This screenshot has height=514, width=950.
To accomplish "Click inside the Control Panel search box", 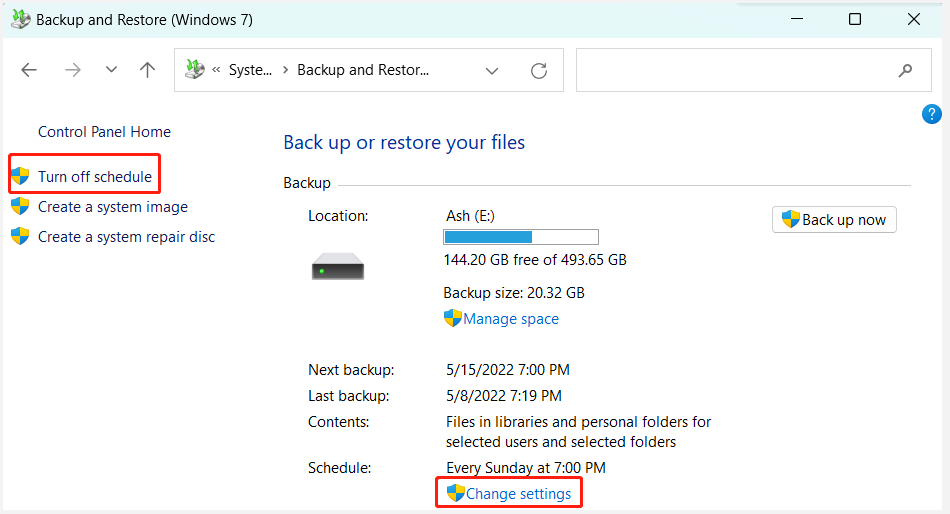I will point(740,71).
